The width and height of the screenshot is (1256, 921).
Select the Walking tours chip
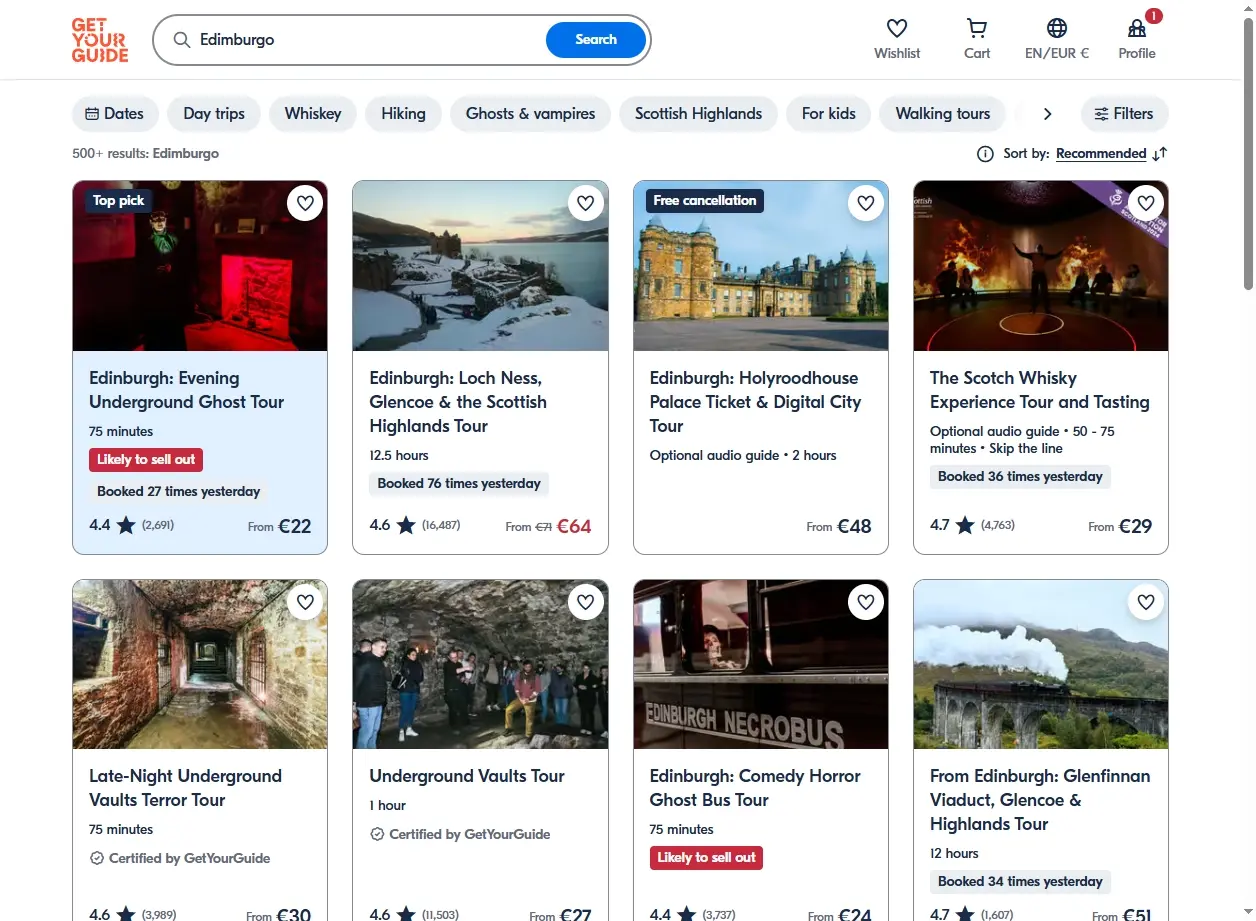[x=943, y=114]
